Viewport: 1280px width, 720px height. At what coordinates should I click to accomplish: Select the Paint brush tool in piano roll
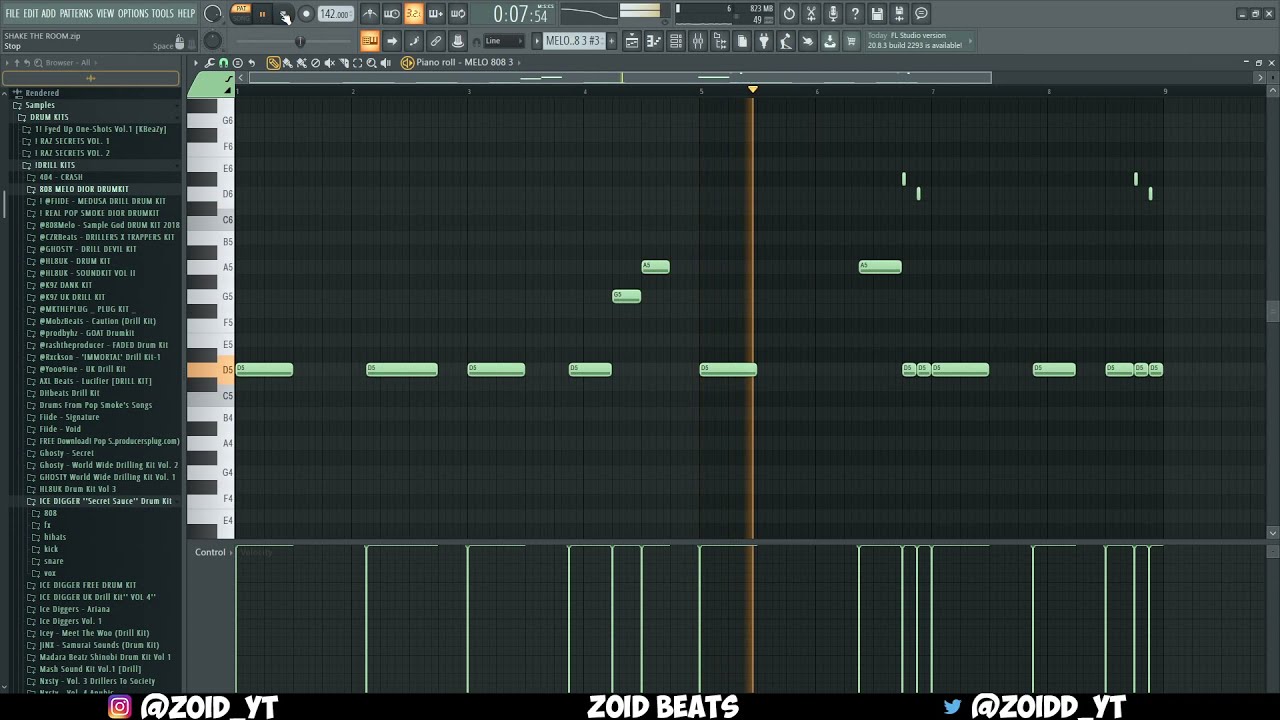(x=288, y=63)
